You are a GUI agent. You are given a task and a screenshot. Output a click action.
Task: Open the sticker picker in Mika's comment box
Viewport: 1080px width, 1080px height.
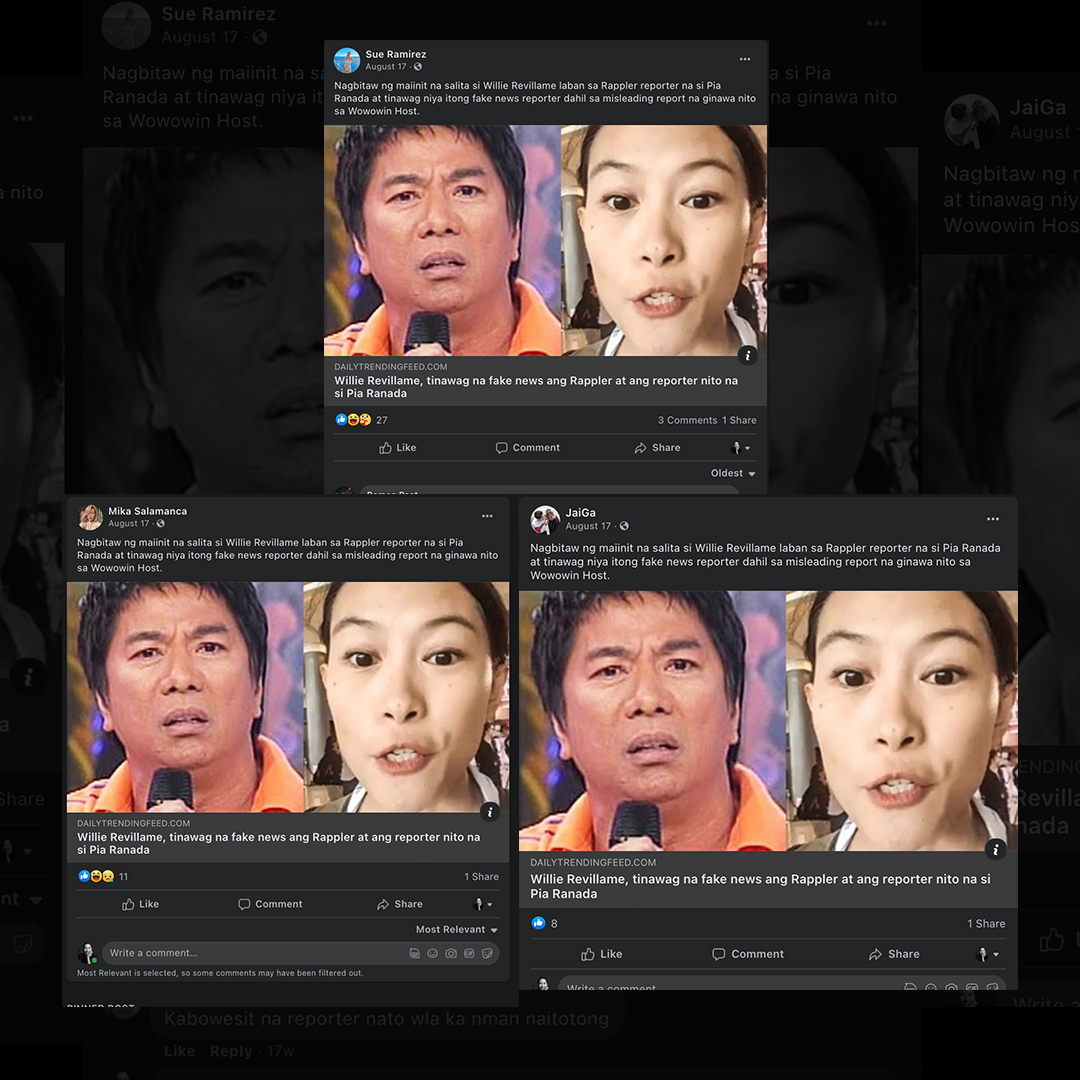point(487,953)
